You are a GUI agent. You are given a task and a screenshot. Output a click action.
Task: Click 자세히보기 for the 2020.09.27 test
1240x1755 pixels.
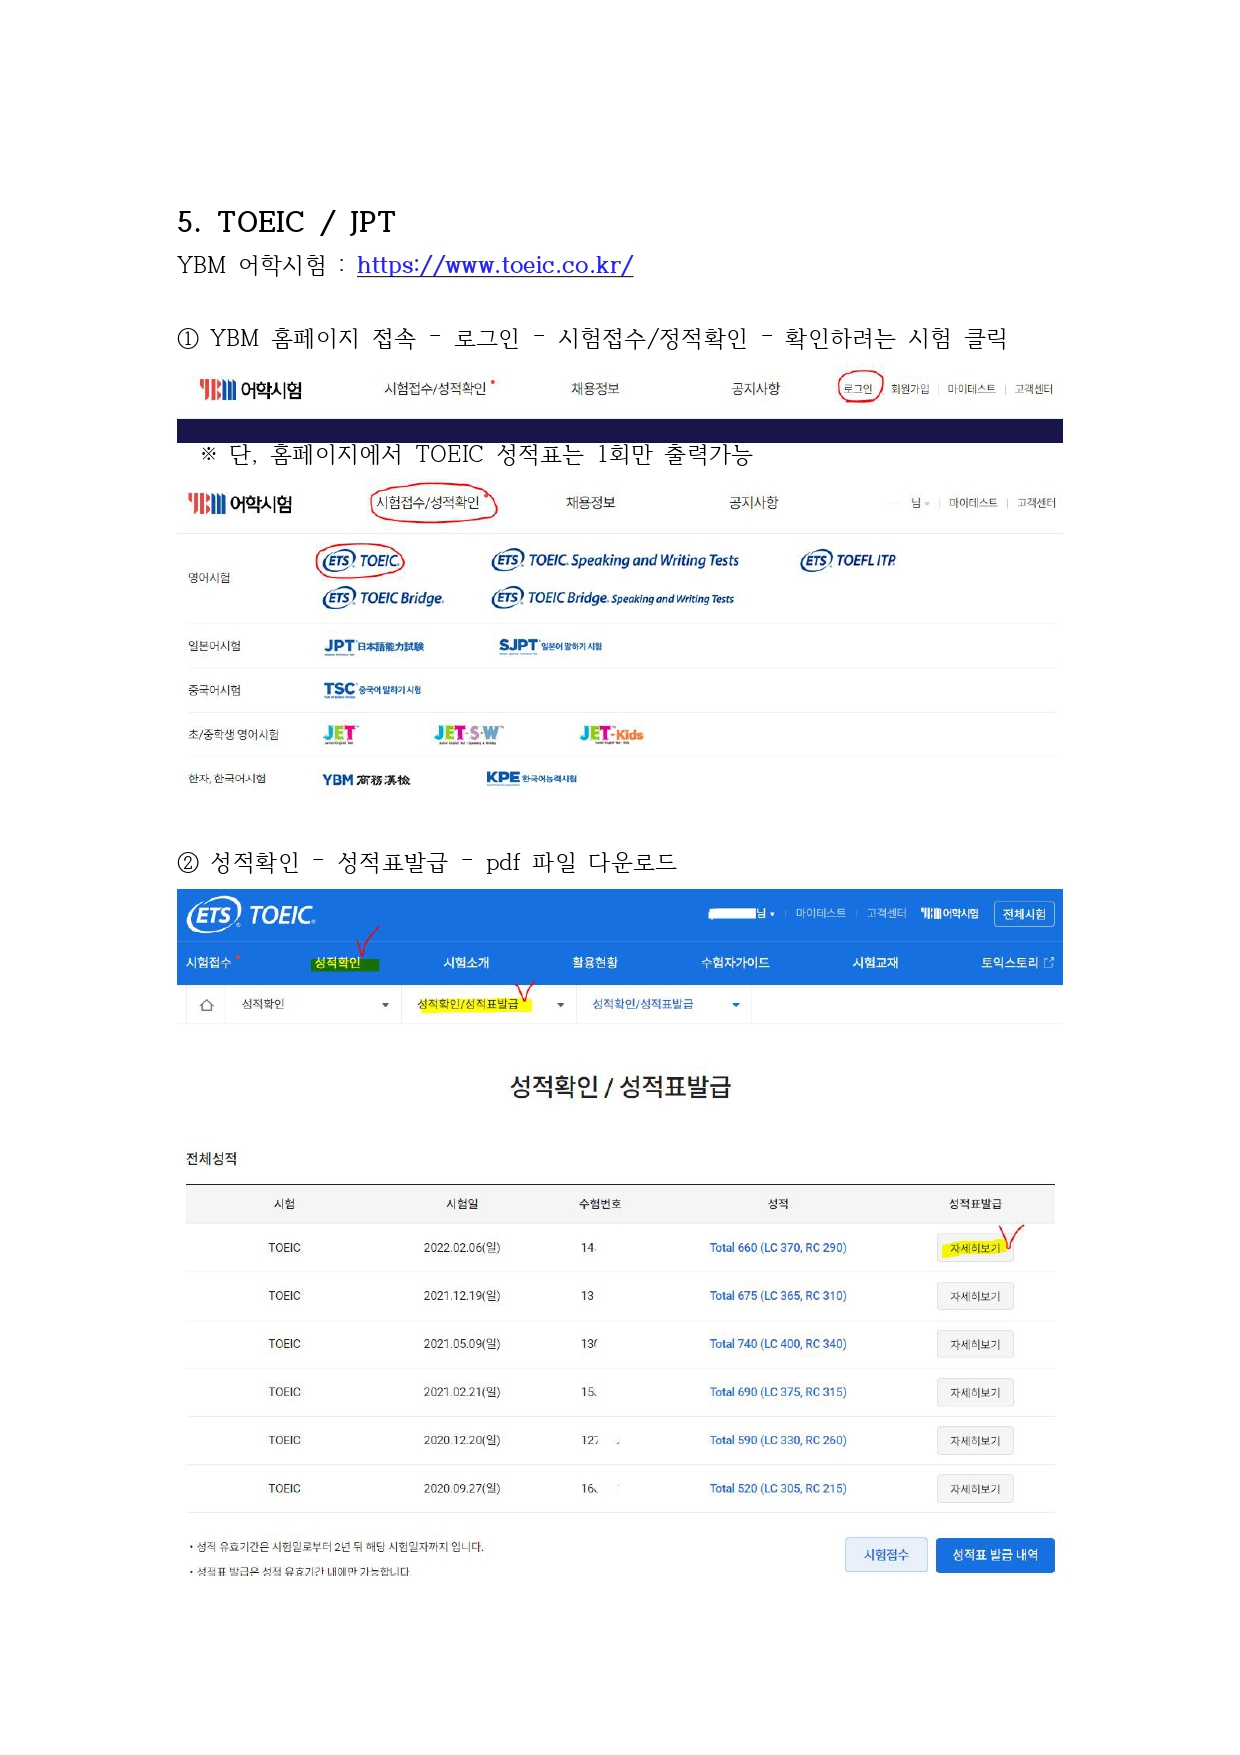pyautogui.click(x=975, y=1489)
